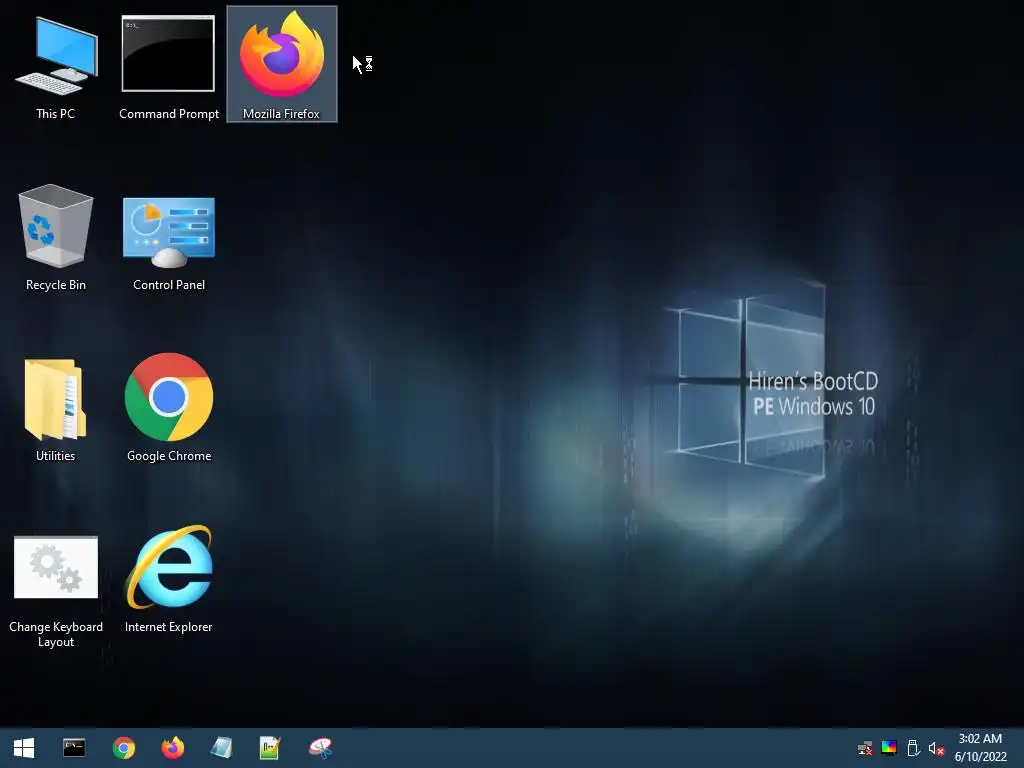Launch Google Chrome from the taskbar
The height and width of the screenshot is (768, 1024).
pos(123,748)
